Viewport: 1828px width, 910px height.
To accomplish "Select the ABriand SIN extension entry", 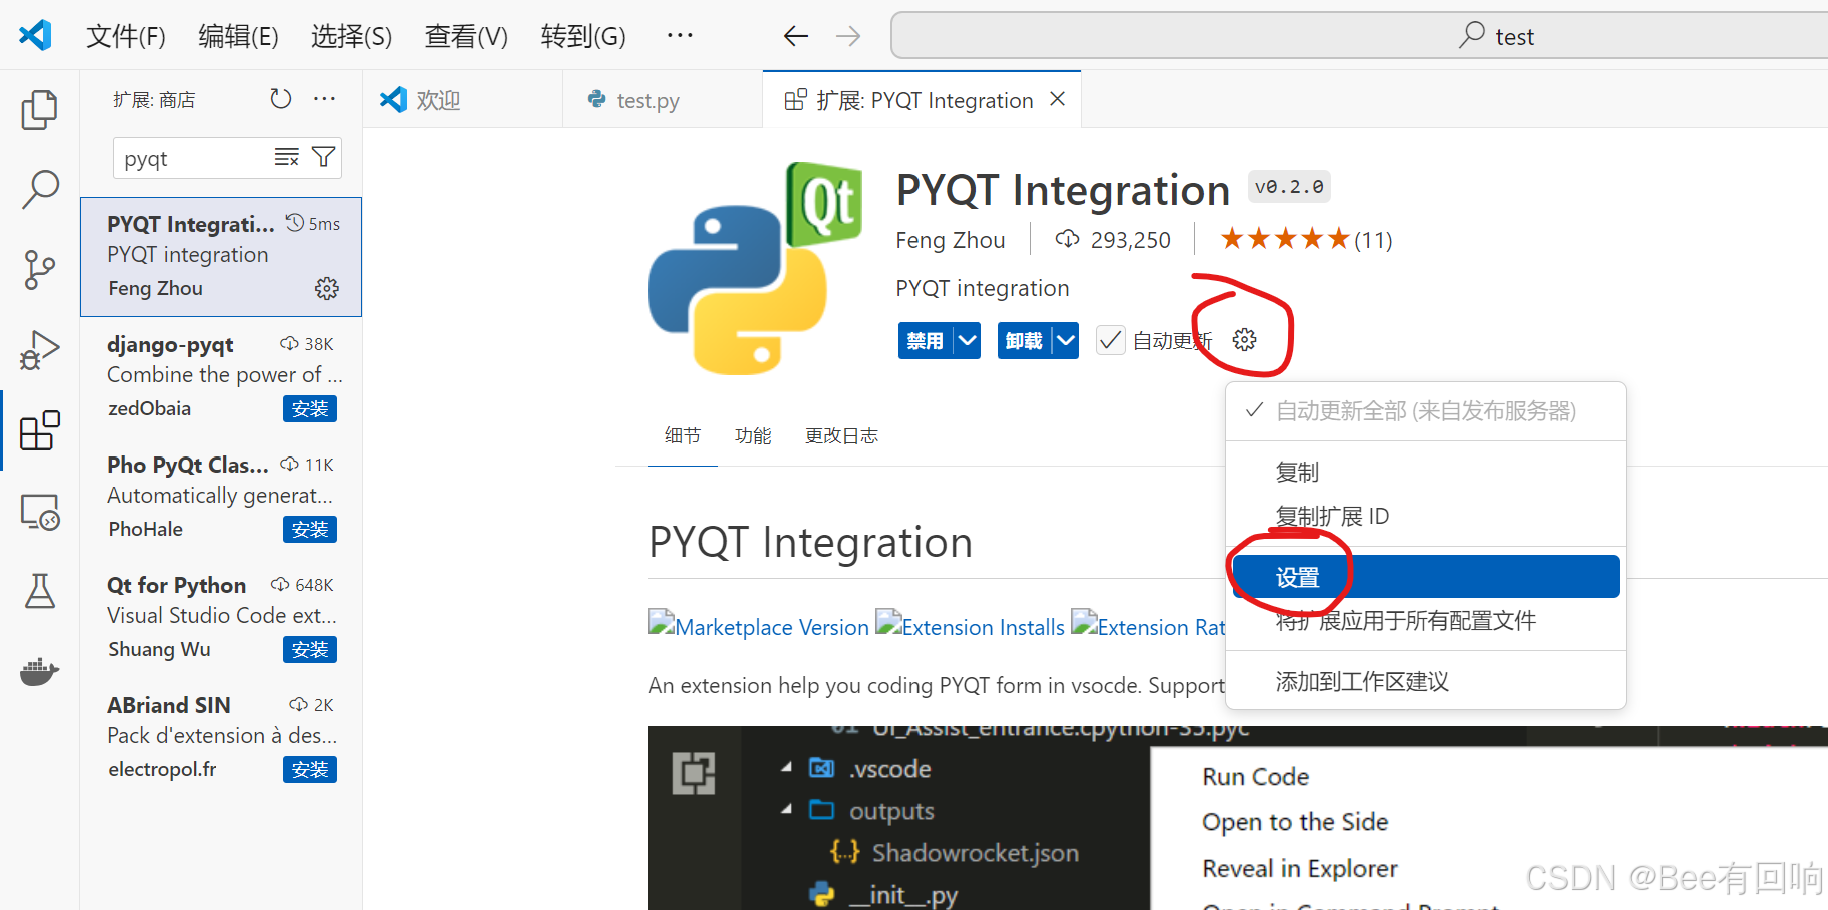I will pos(221,738).
